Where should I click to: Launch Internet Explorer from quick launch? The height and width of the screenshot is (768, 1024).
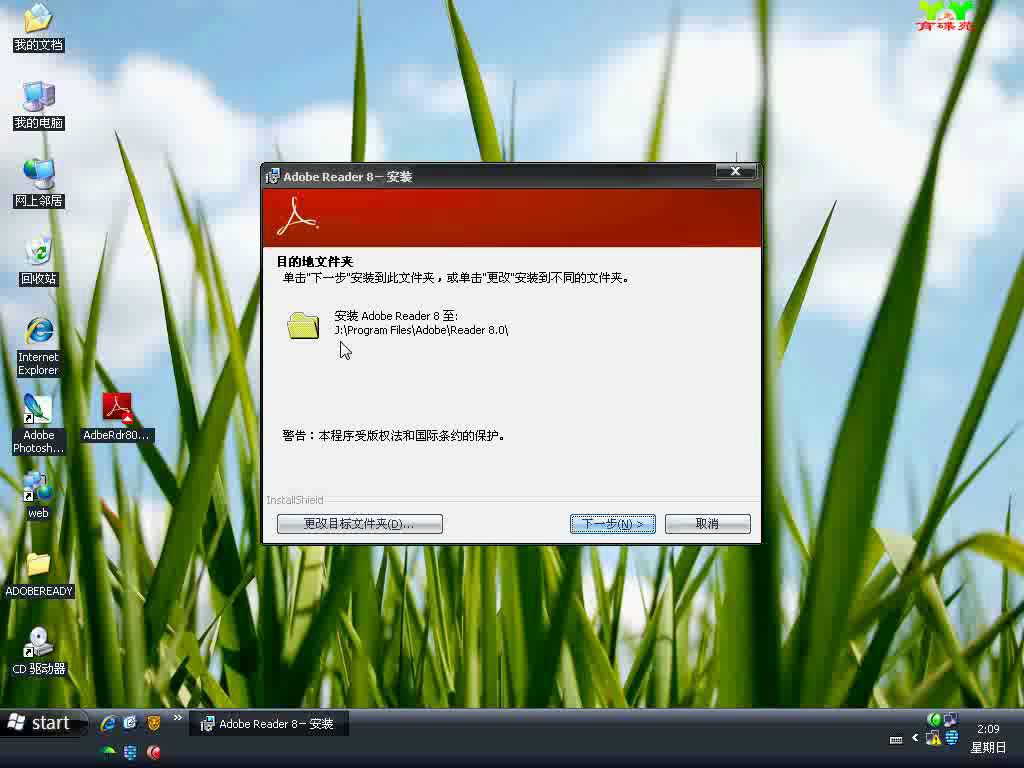click(x=108, y=723)
